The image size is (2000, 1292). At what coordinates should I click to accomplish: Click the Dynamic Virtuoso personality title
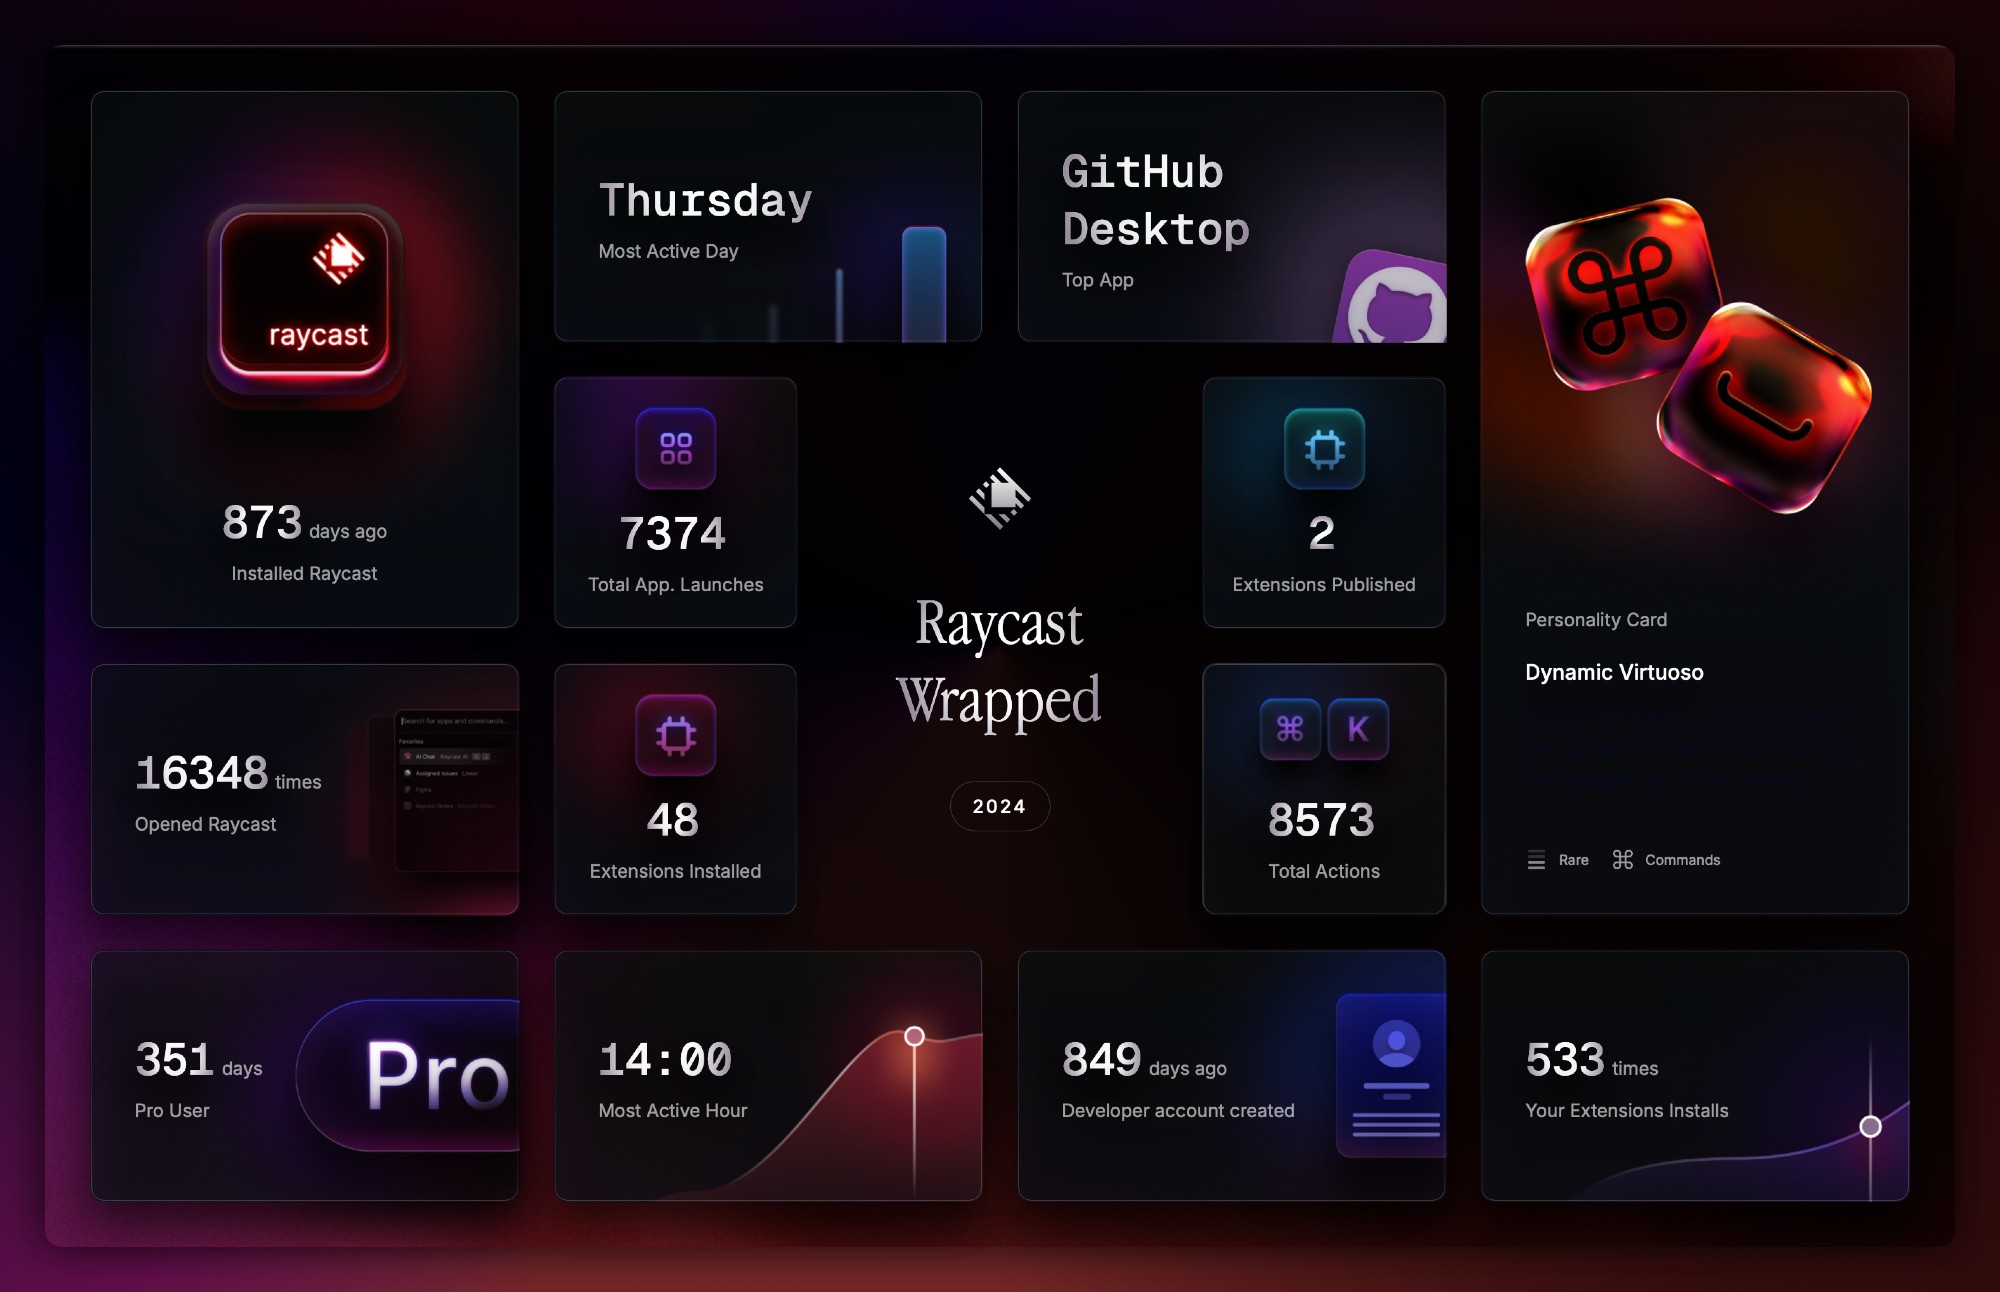1614,672
